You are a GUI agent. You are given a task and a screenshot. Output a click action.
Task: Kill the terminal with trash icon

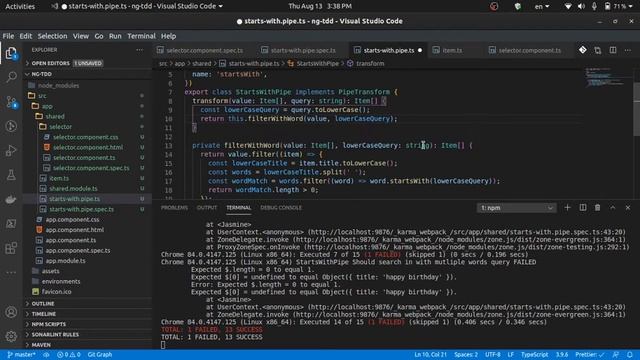(x=598, y=207)
